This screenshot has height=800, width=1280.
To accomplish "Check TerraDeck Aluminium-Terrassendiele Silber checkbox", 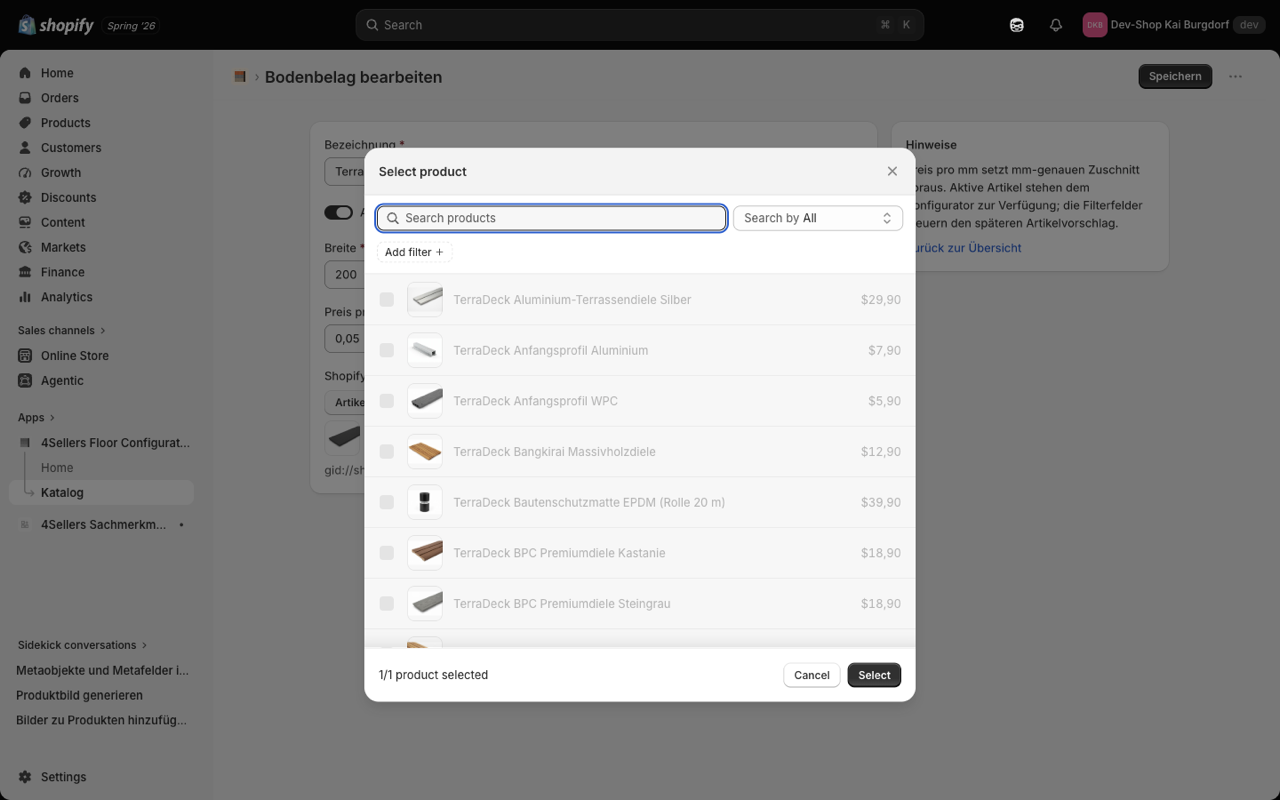I will [387, 300].
